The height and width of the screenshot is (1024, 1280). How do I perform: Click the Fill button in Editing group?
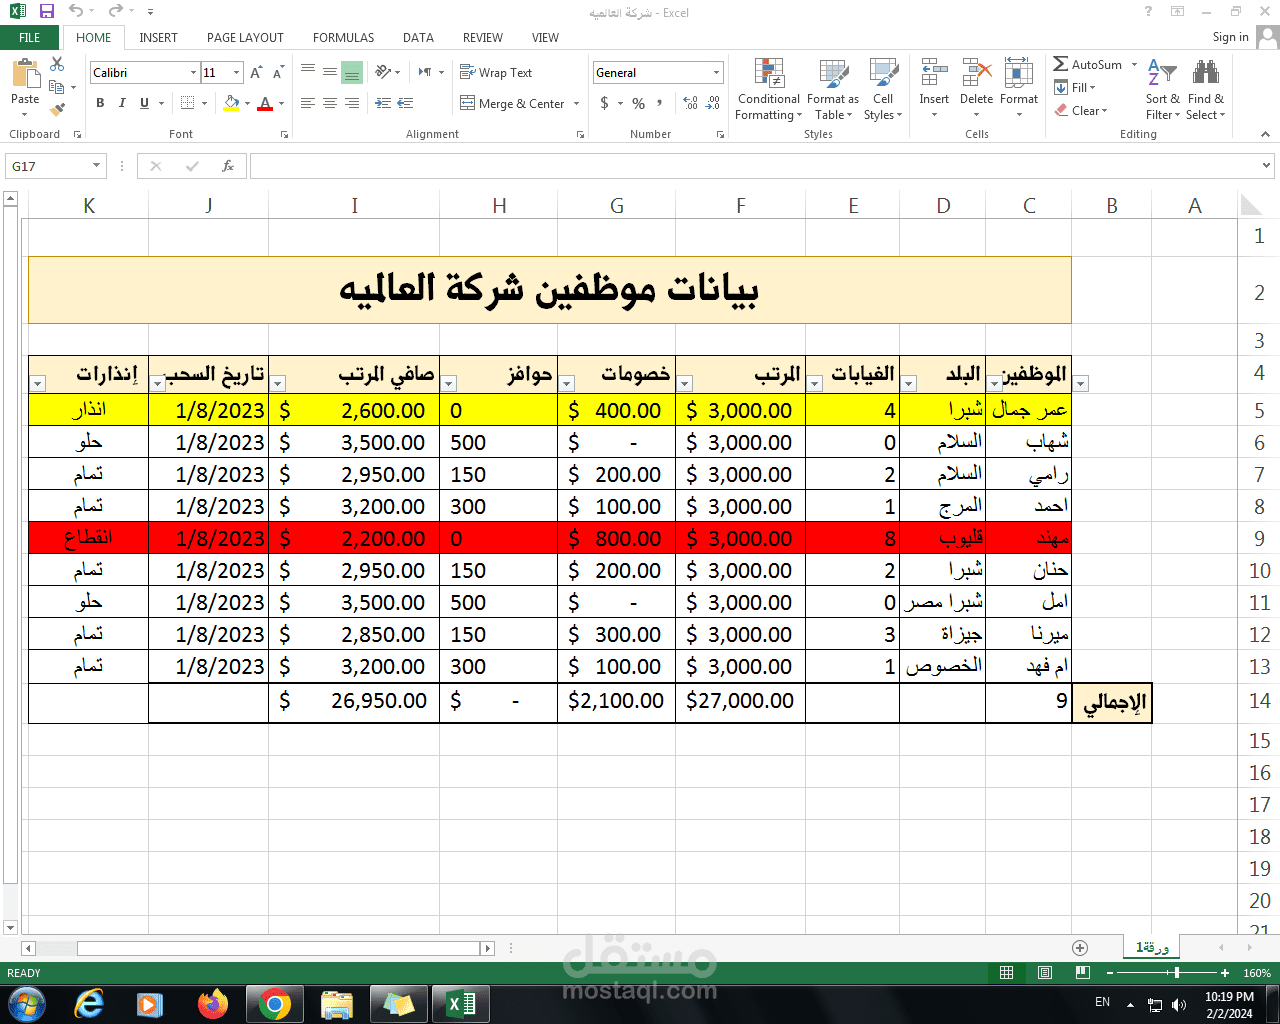point(1076,88)
